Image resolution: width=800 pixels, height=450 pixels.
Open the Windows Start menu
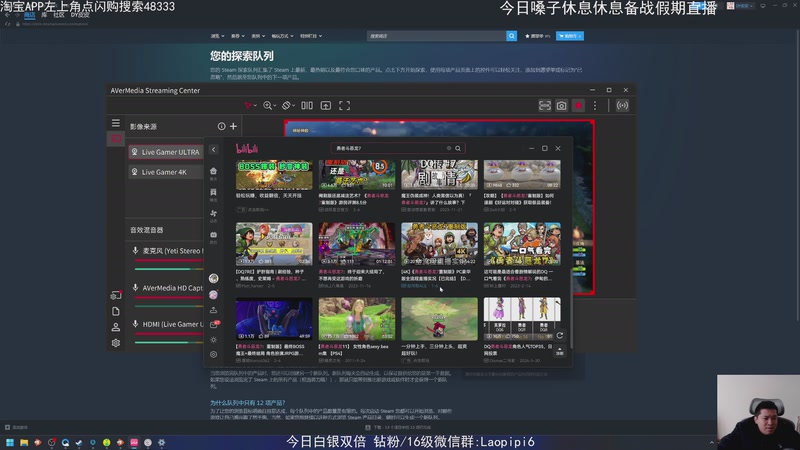click(x=10, y=442)
